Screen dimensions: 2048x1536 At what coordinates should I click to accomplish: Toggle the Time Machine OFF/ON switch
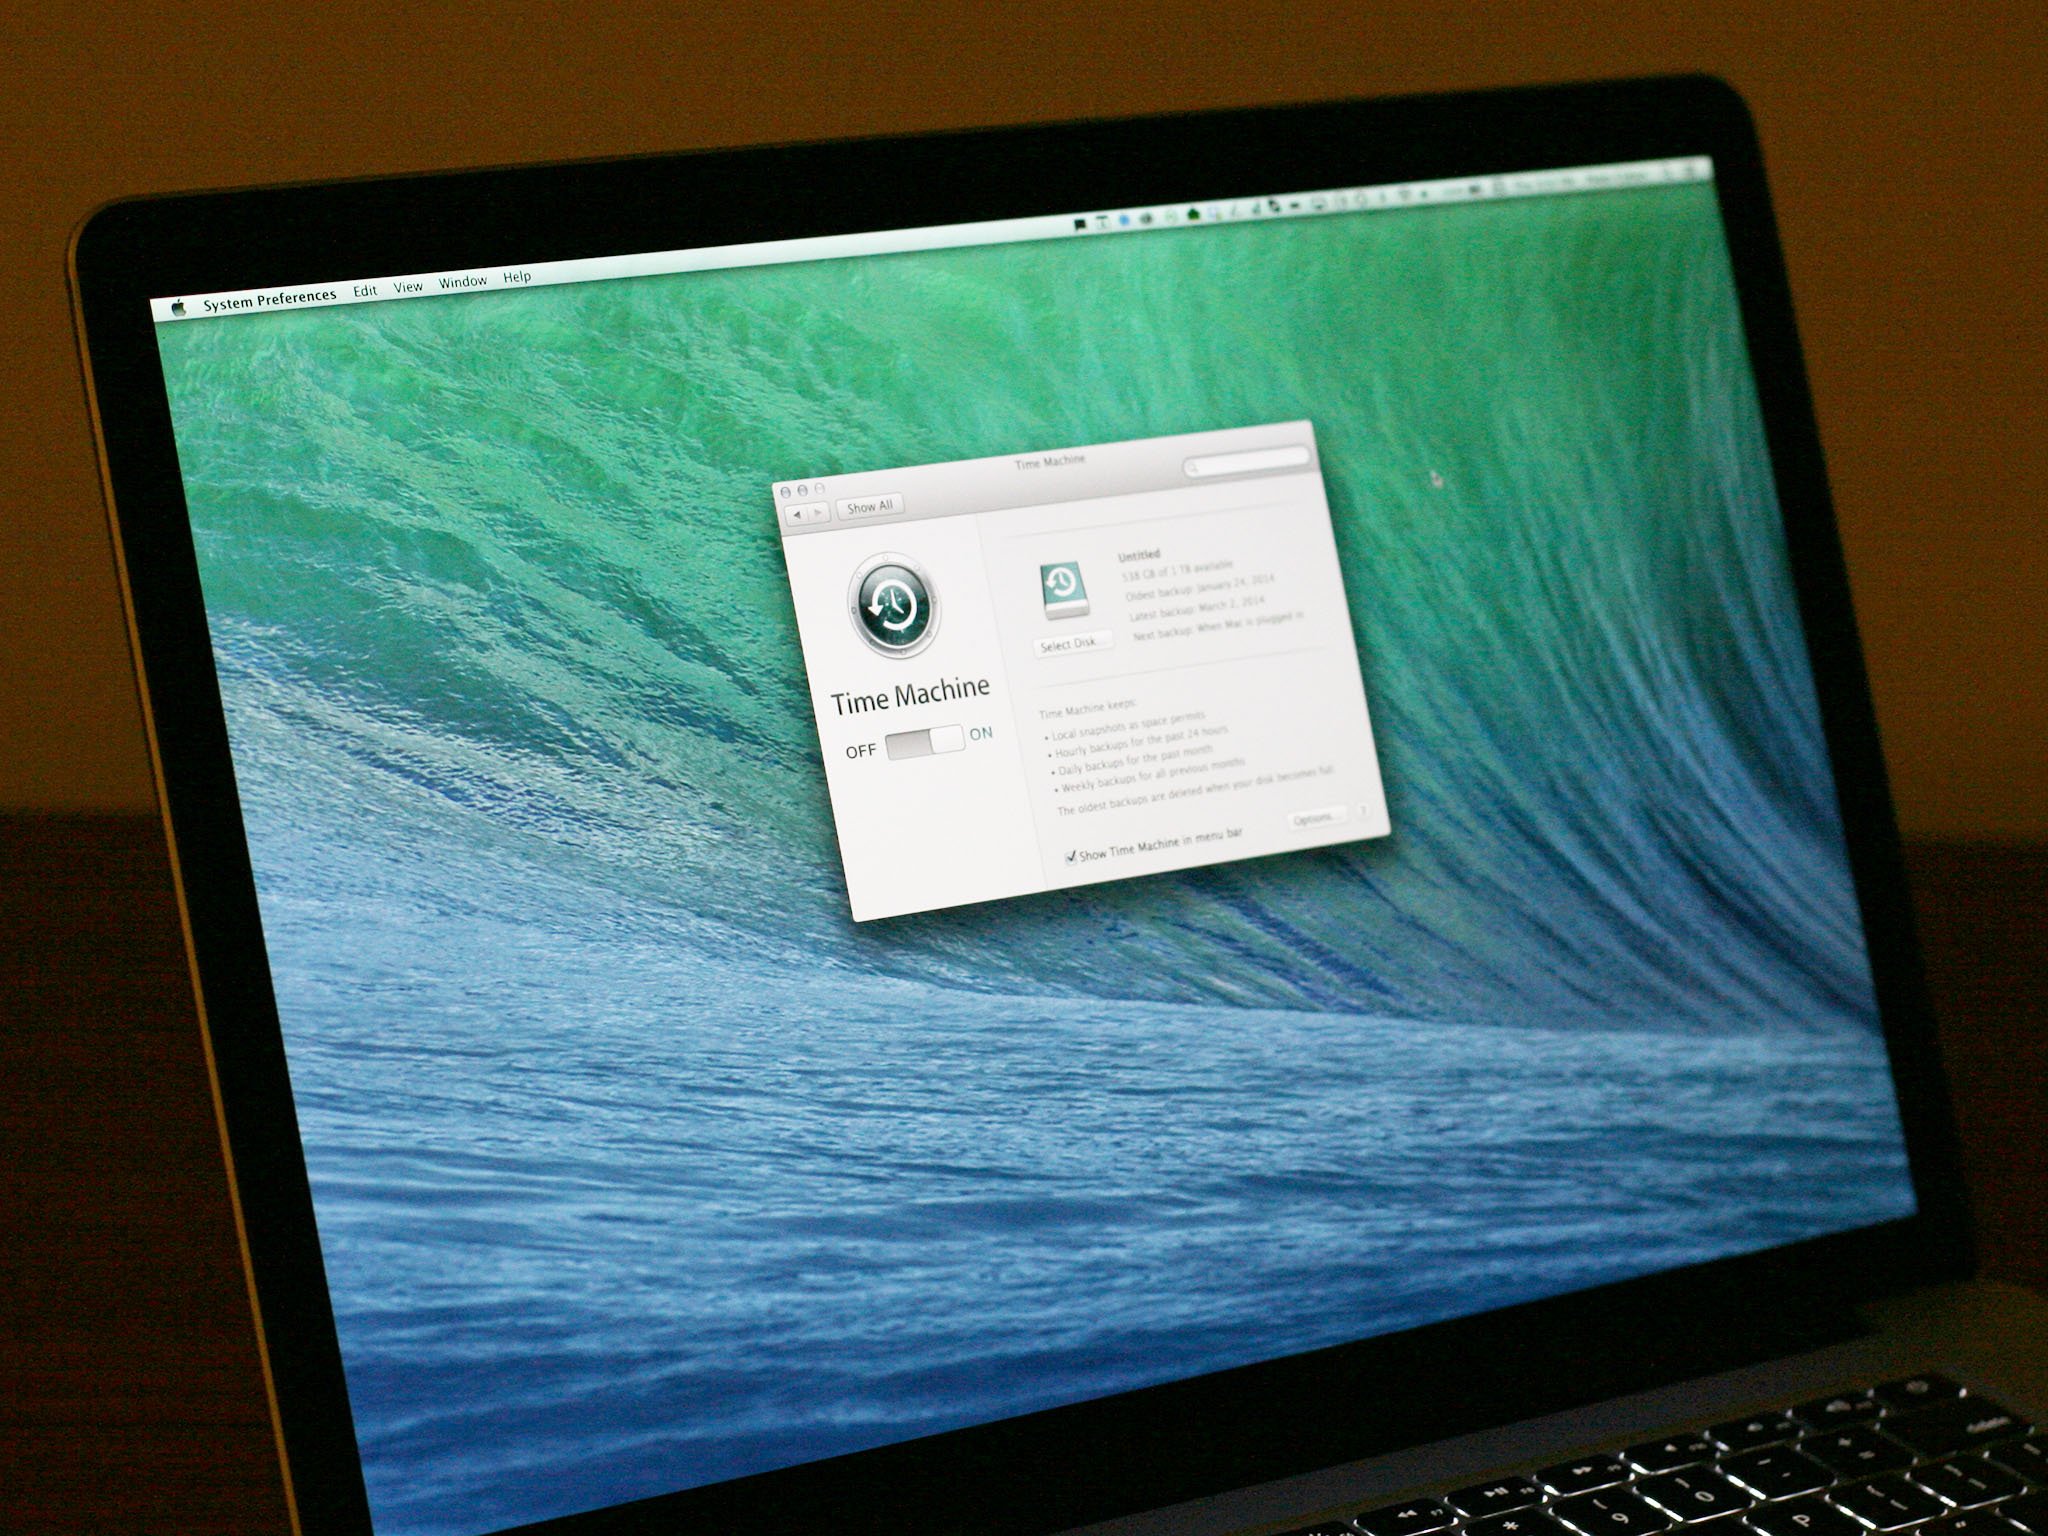(x=924, y=741)
